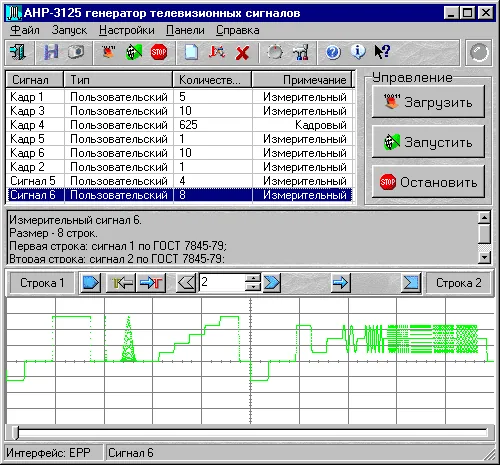Screen dimensions: 500x465
Task: Click the Кадровый note cell
Action: click(x=302, y=125)
